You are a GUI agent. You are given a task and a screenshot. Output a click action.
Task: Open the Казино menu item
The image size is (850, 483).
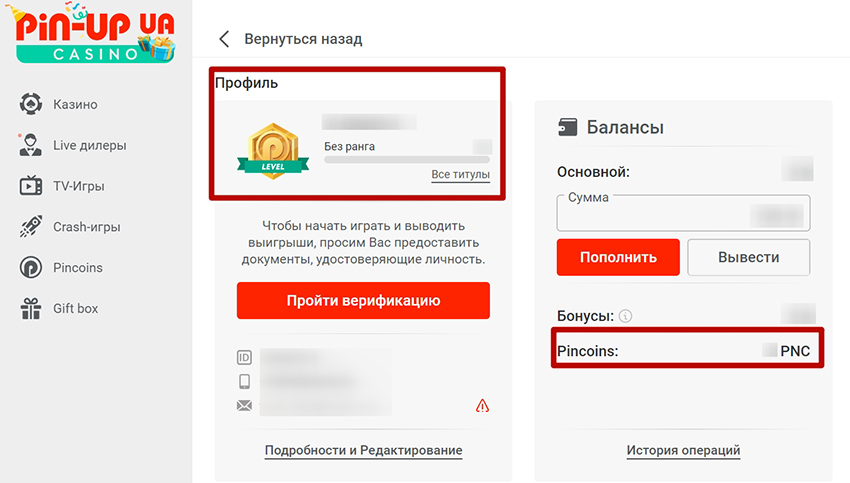tap(75, 104)
